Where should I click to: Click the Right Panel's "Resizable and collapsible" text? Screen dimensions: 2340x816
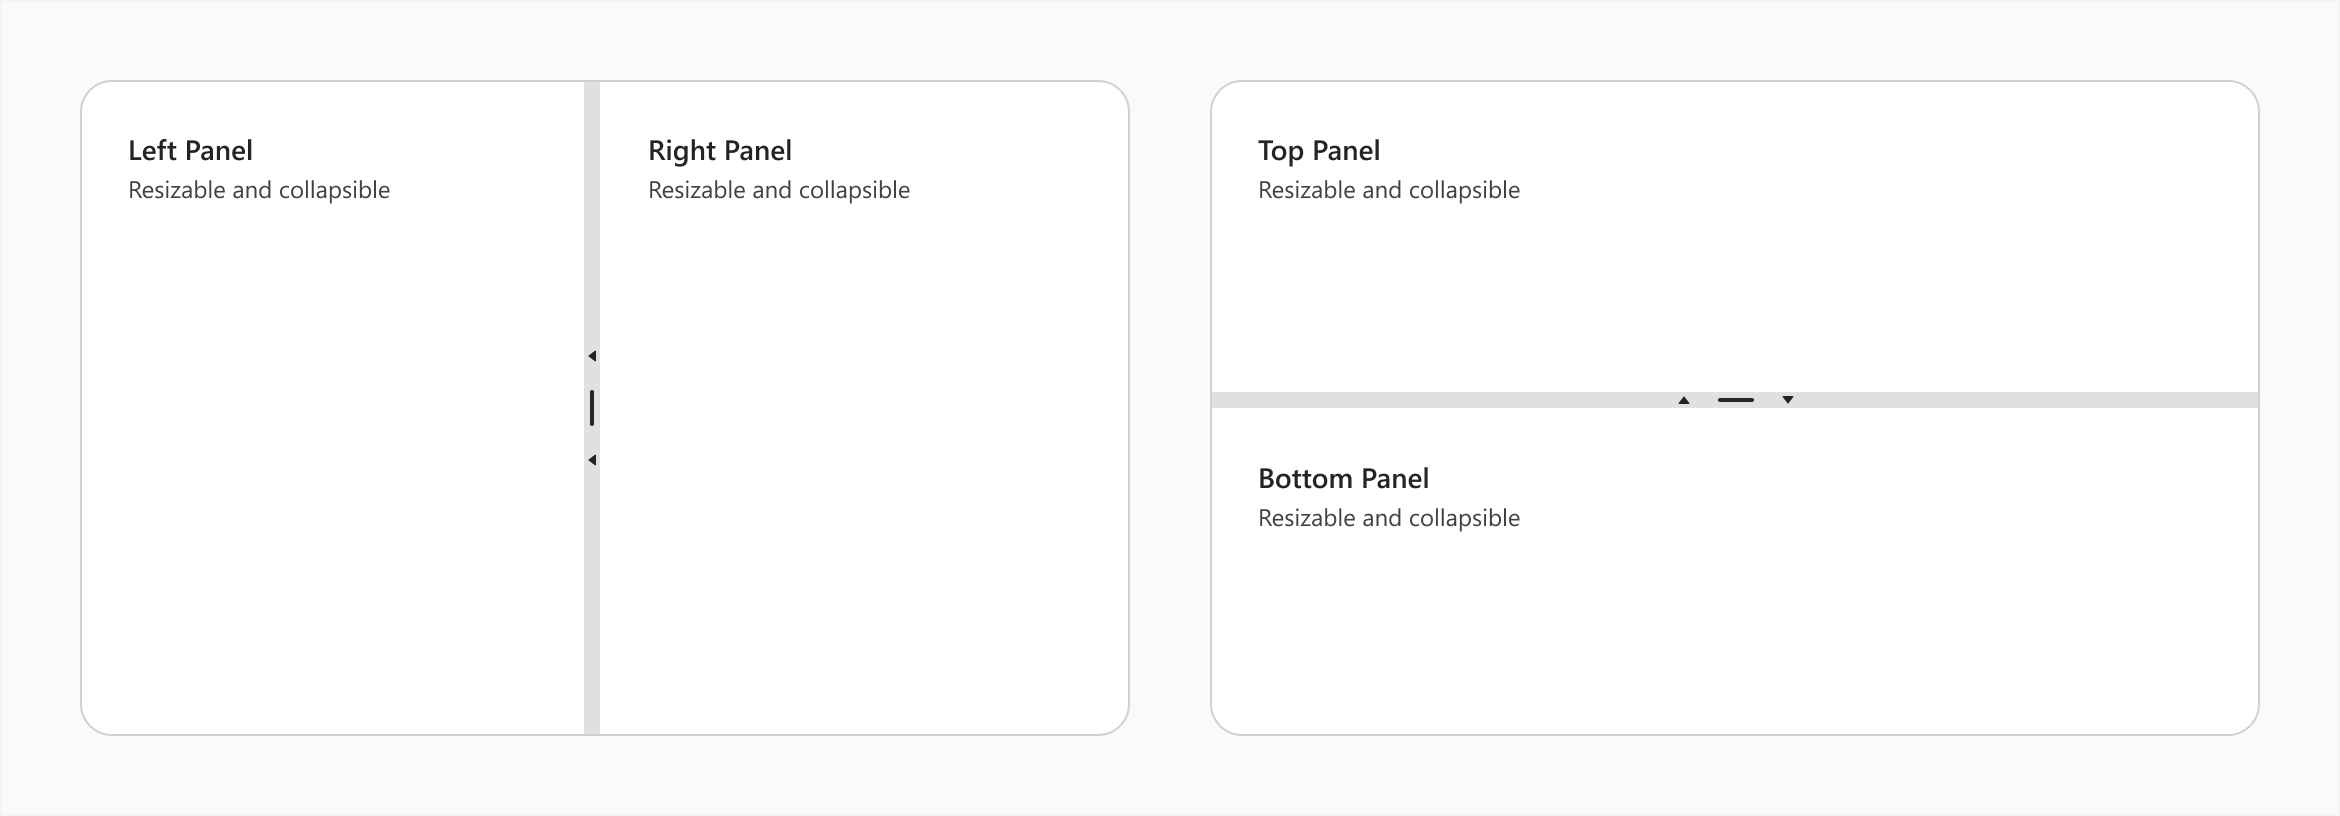pyautogui.click(x=779, y=190)
